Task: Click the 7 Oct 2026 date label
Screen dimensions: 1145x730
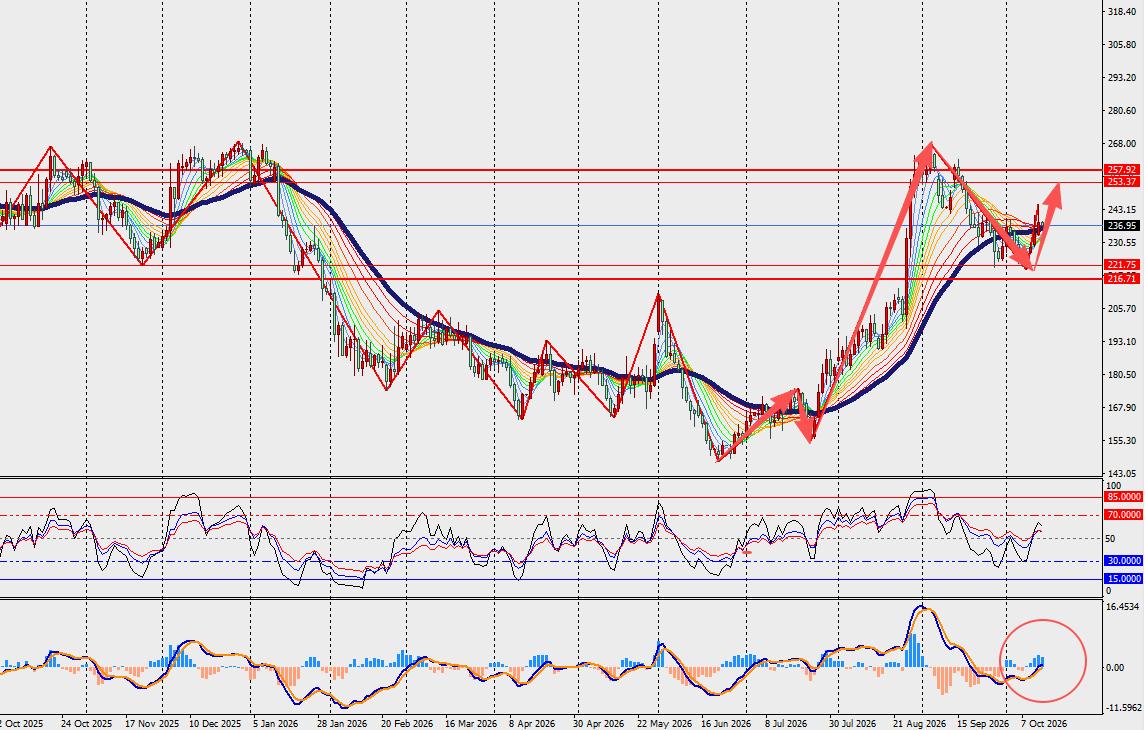Action: pos(1044,723)
